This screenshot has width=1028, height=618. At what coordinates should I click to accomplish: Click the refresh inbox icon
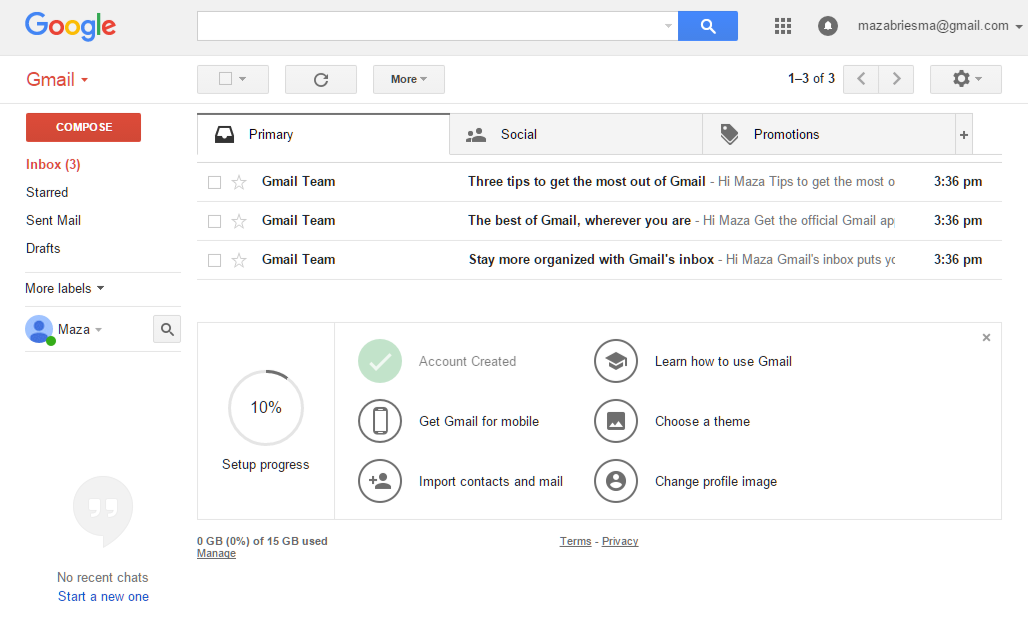point(321,80)
